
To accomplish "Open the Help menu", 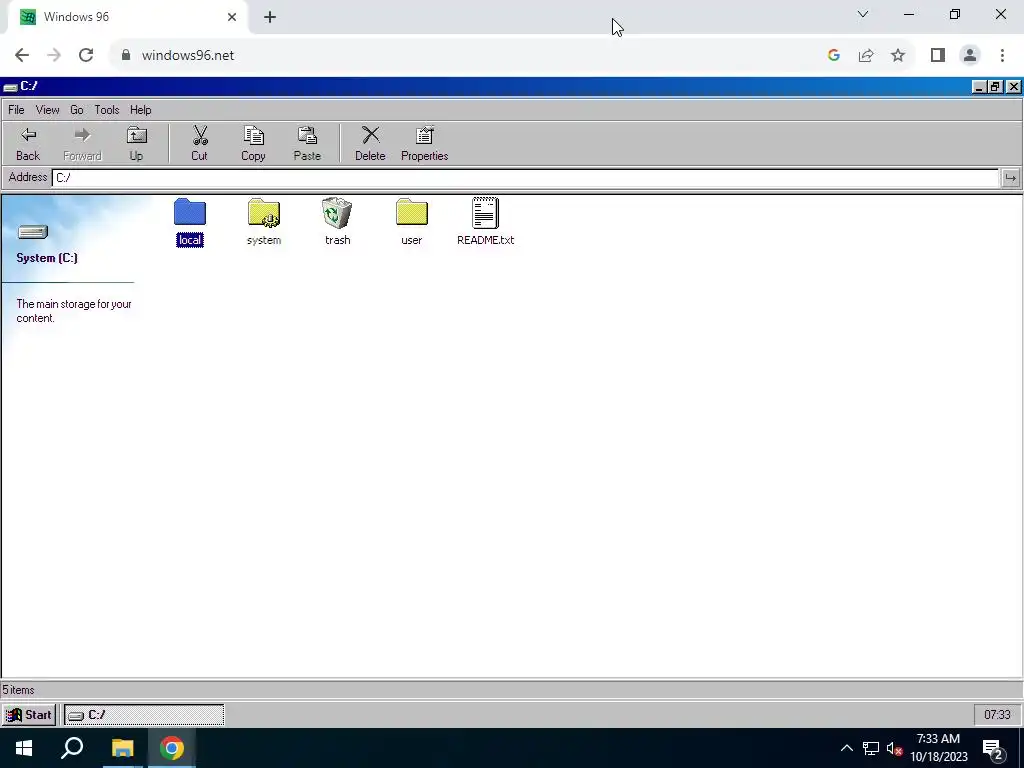I will pos(140,110).
